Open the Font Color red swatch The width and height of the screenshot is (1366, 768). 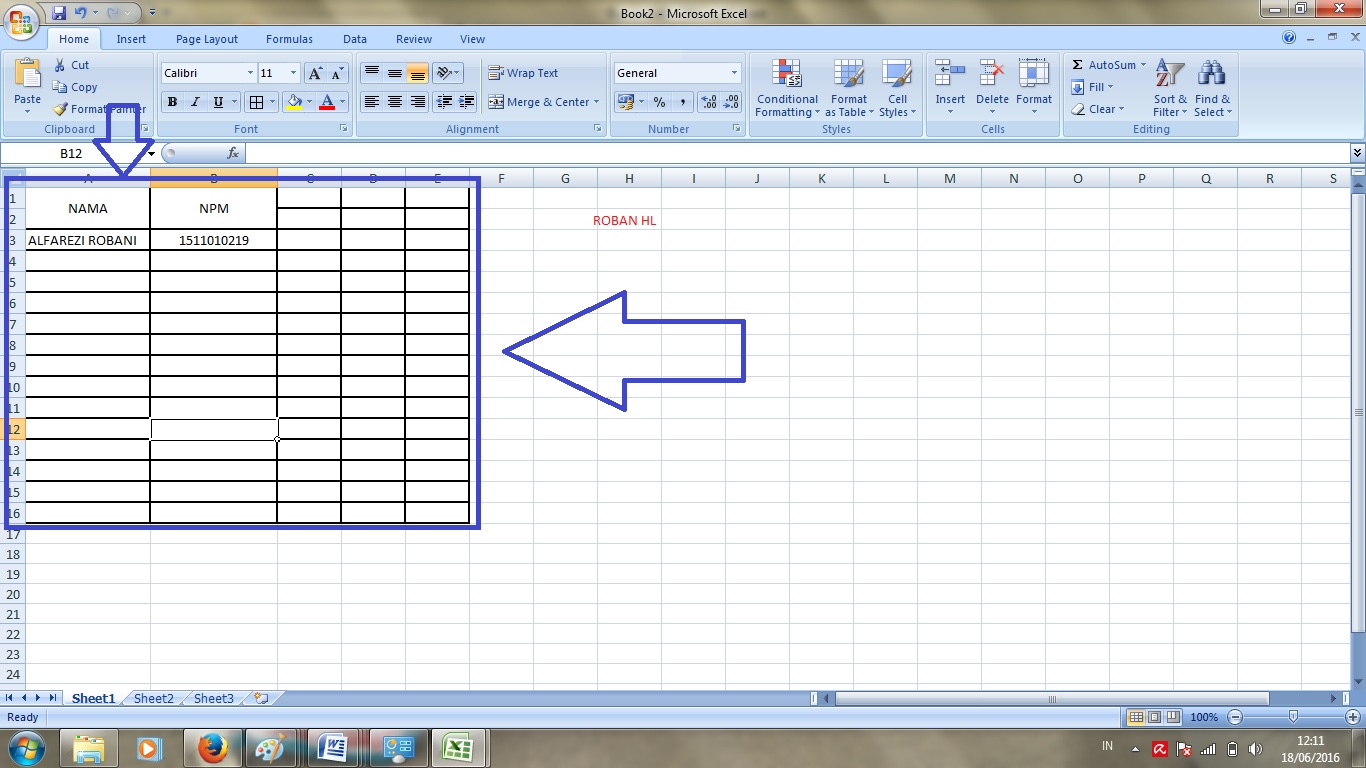pyautogui.click(x=328, y=102)
